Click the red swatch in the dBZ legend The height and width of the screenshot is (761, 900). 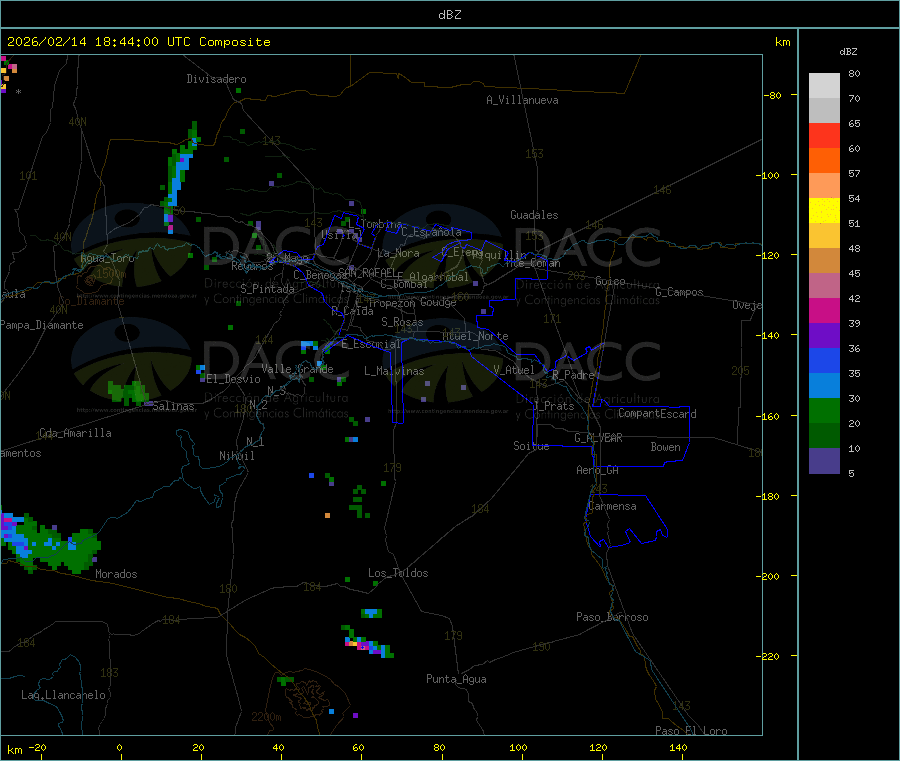(824, 135)
